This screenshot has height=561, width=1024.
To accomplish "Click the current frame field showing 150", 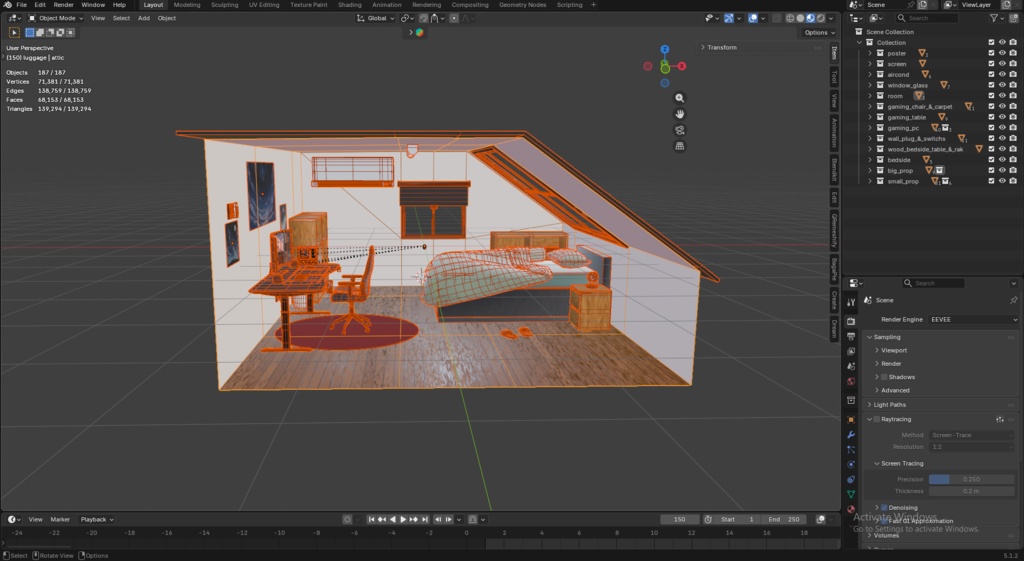I will click(x=680, y=520).
